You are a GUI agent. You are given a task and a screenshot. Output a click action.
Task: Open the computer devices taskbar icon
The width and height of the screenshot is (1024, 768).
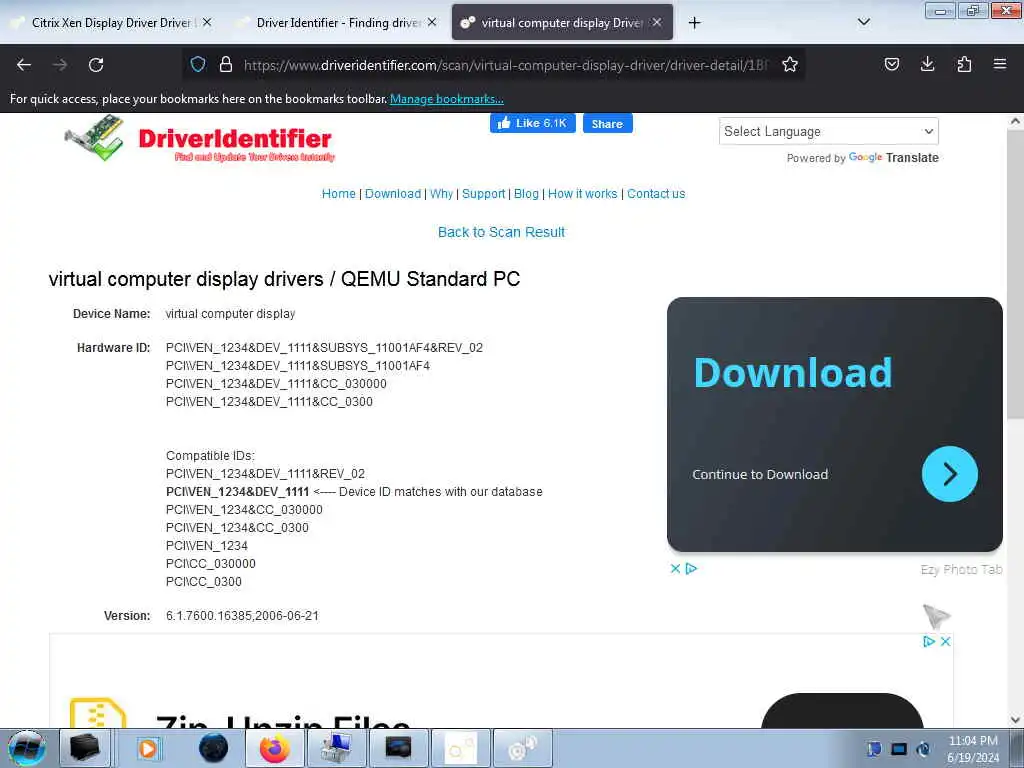coord(336,748)
